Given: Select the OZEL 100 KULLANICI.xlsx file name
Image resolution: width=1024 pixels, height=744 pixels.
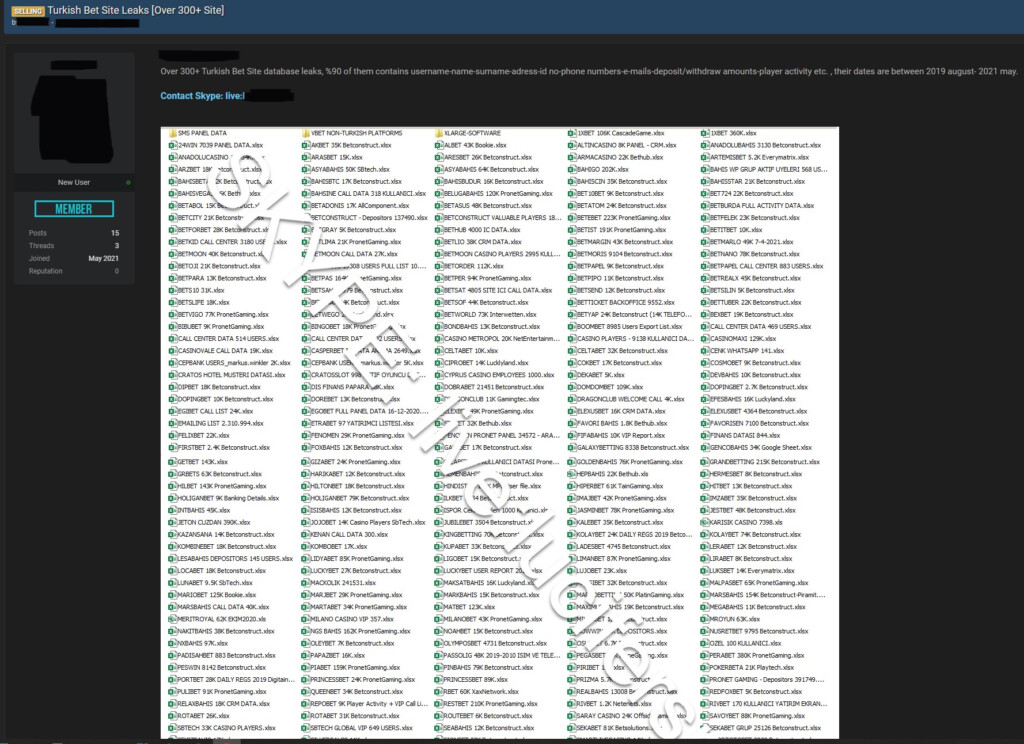Looking at the screenshot, I should (745, 643).
